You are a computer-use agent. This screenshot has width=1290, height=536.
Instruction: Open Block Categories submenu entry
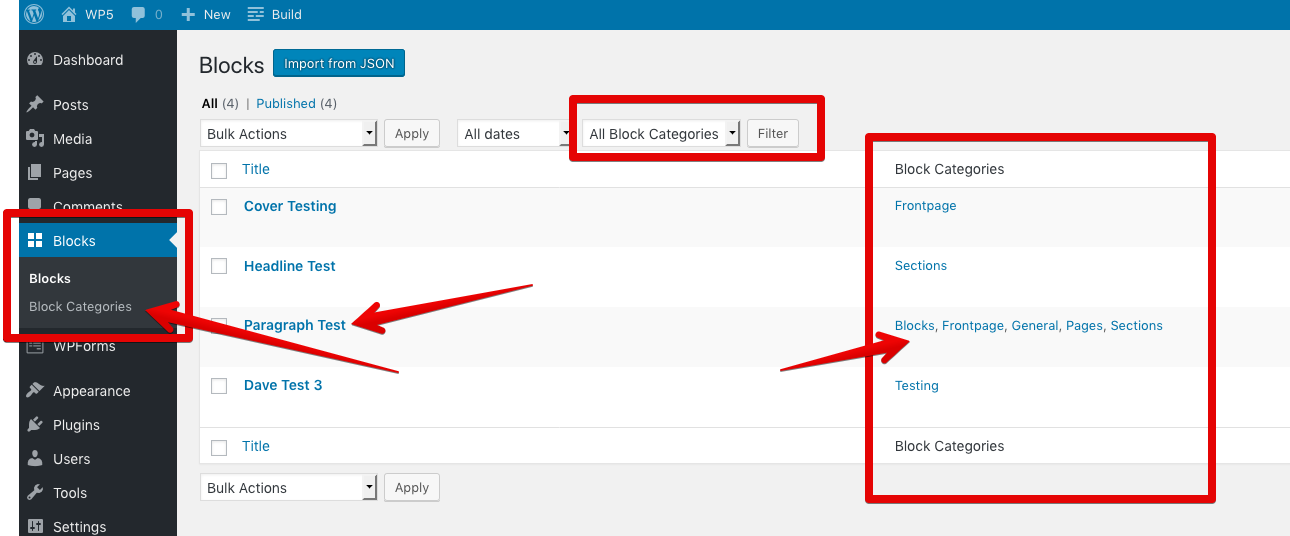(x=80, y=307)
